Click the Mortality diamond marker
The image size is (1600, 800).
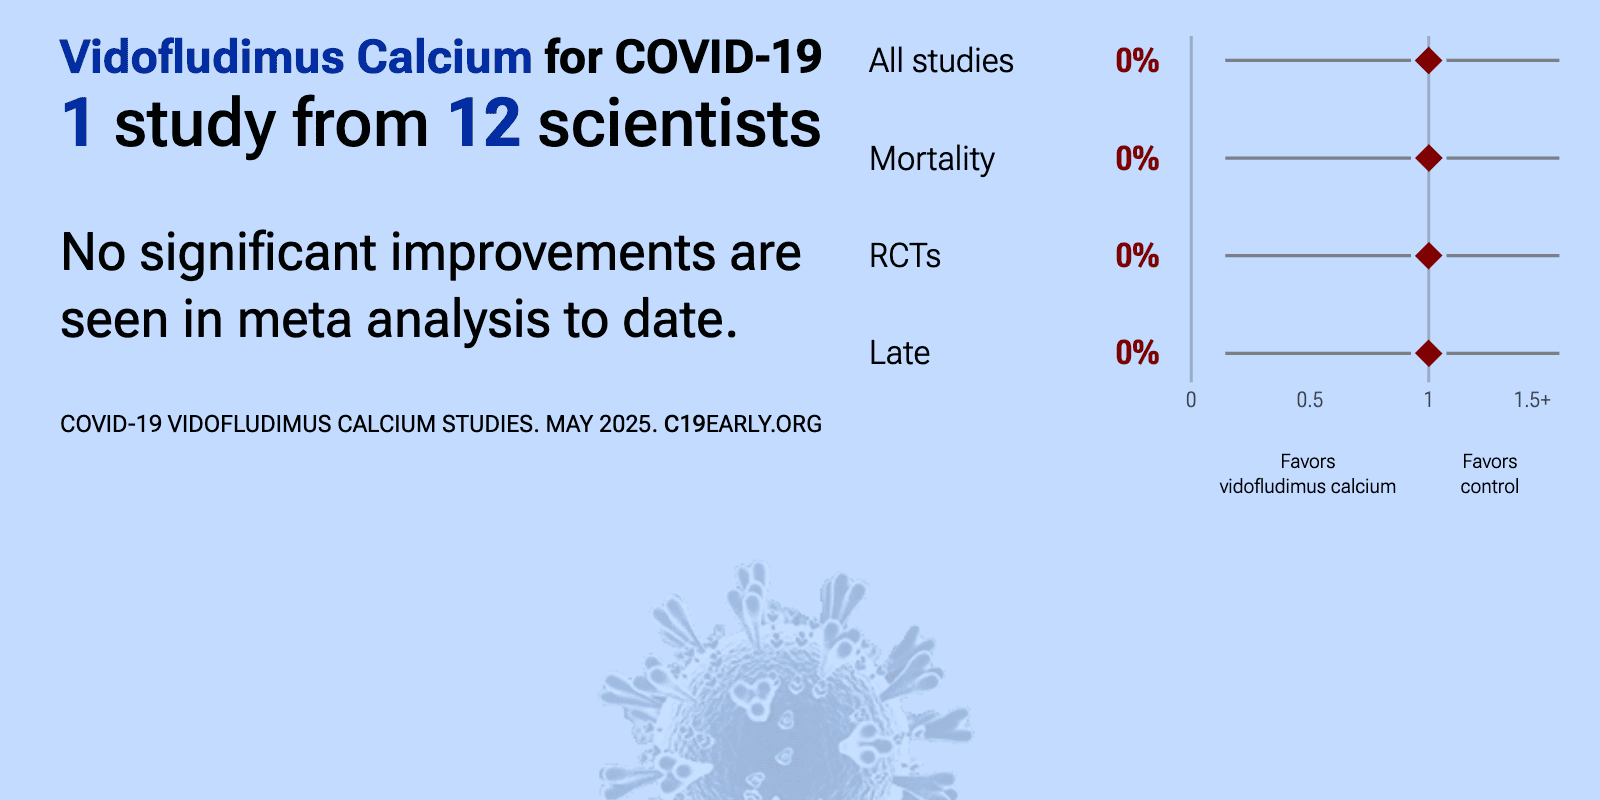point(1428,158)
